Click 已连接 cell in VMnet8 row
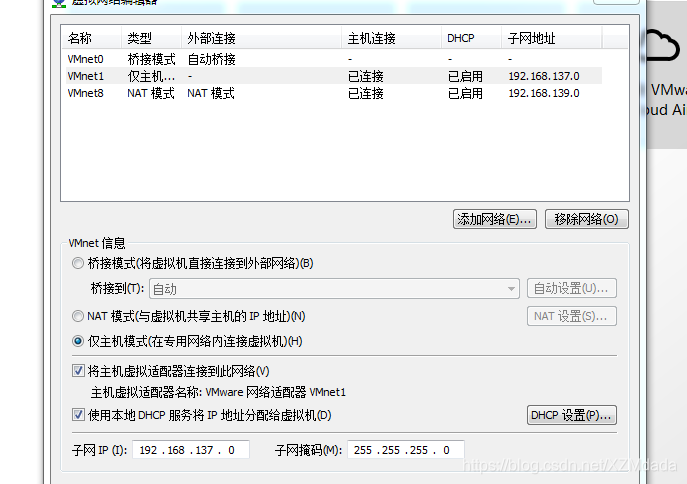 coord(365,93)
